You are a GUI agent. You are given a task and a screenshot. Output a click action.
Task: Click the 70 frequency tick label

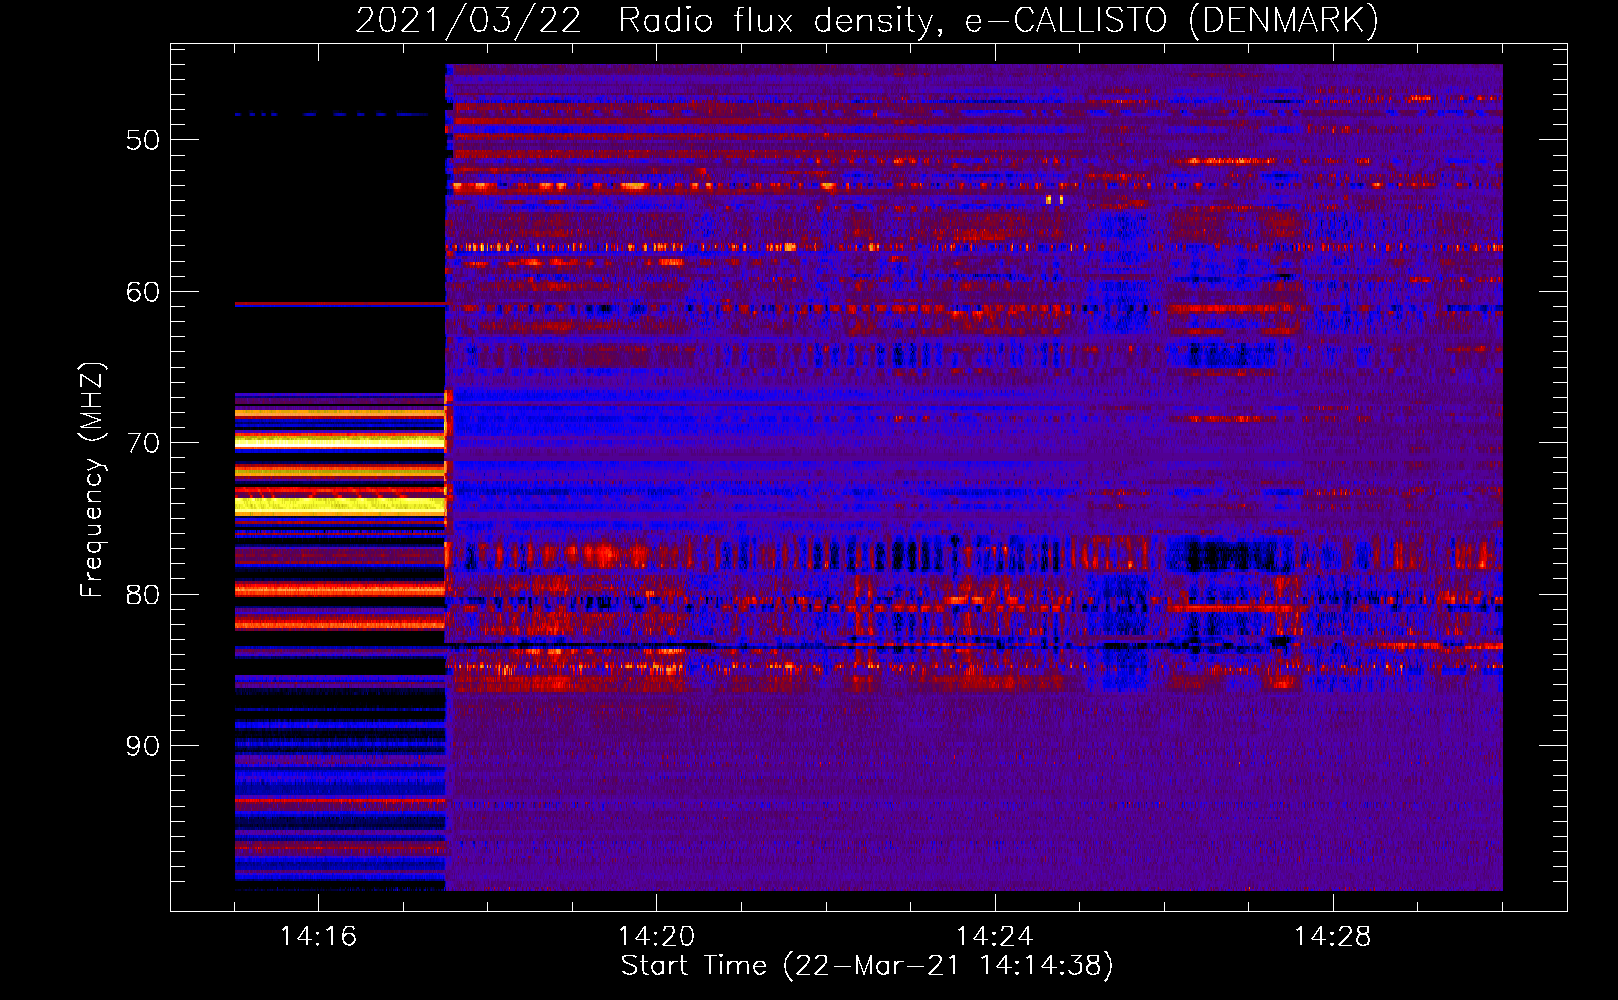143,443
